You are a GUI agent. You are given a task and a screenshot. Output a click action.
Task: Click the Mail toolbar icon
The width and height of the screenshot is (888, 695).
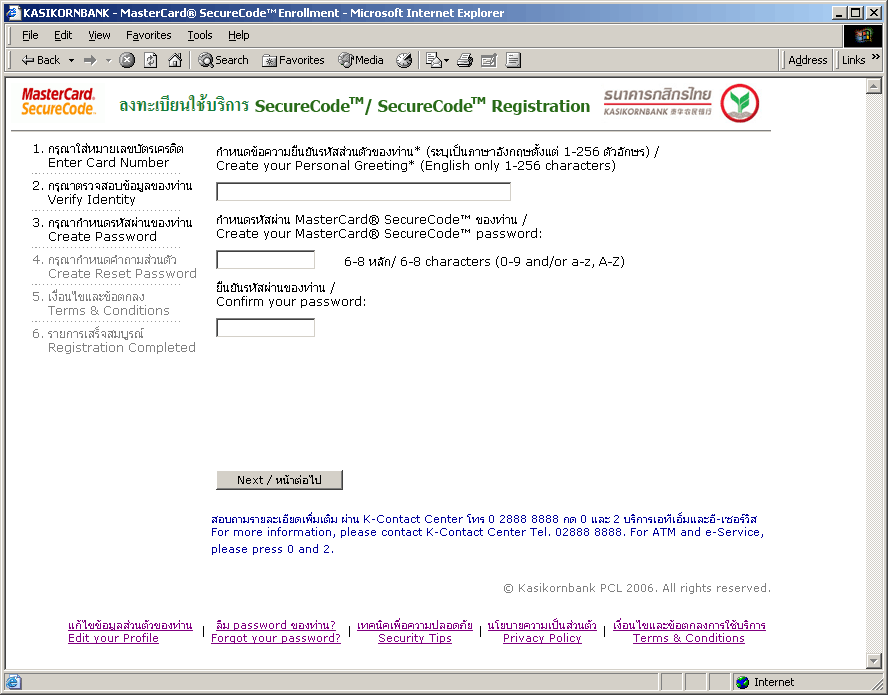tap(433, 60)
